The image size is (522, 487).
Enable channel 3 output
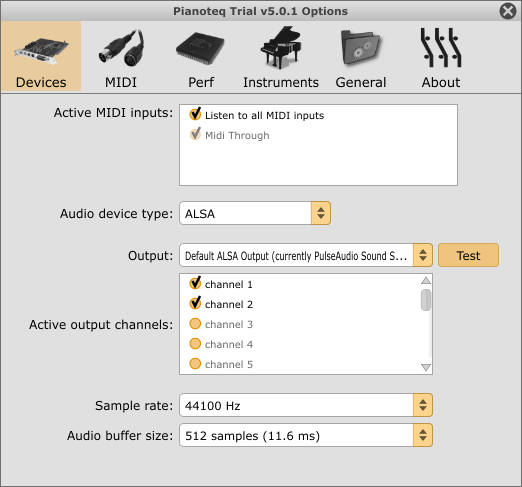pyautogui.click(x=195, y=324)
